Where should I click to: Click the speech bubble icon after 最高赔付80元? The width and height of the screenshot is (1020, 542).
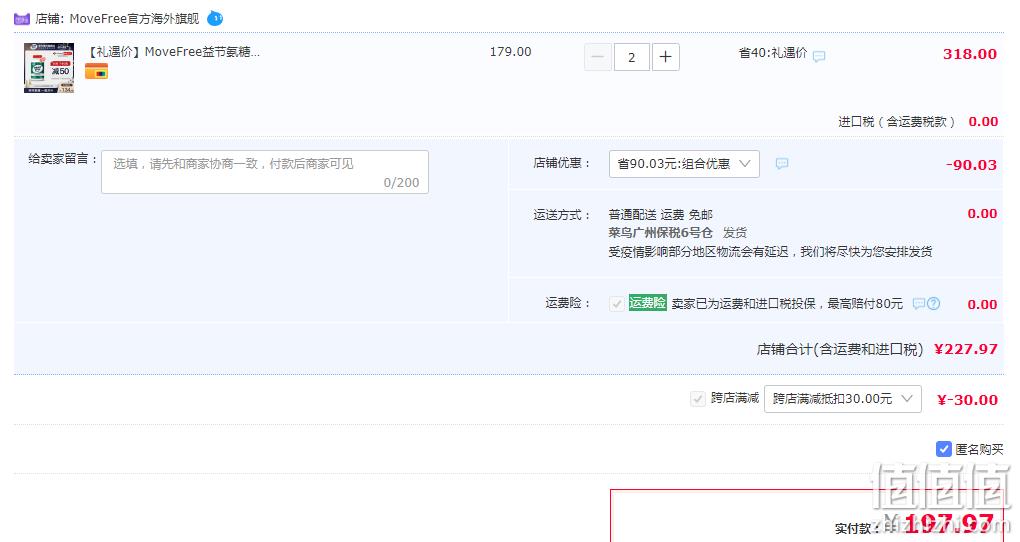click(x=919, y=304)
